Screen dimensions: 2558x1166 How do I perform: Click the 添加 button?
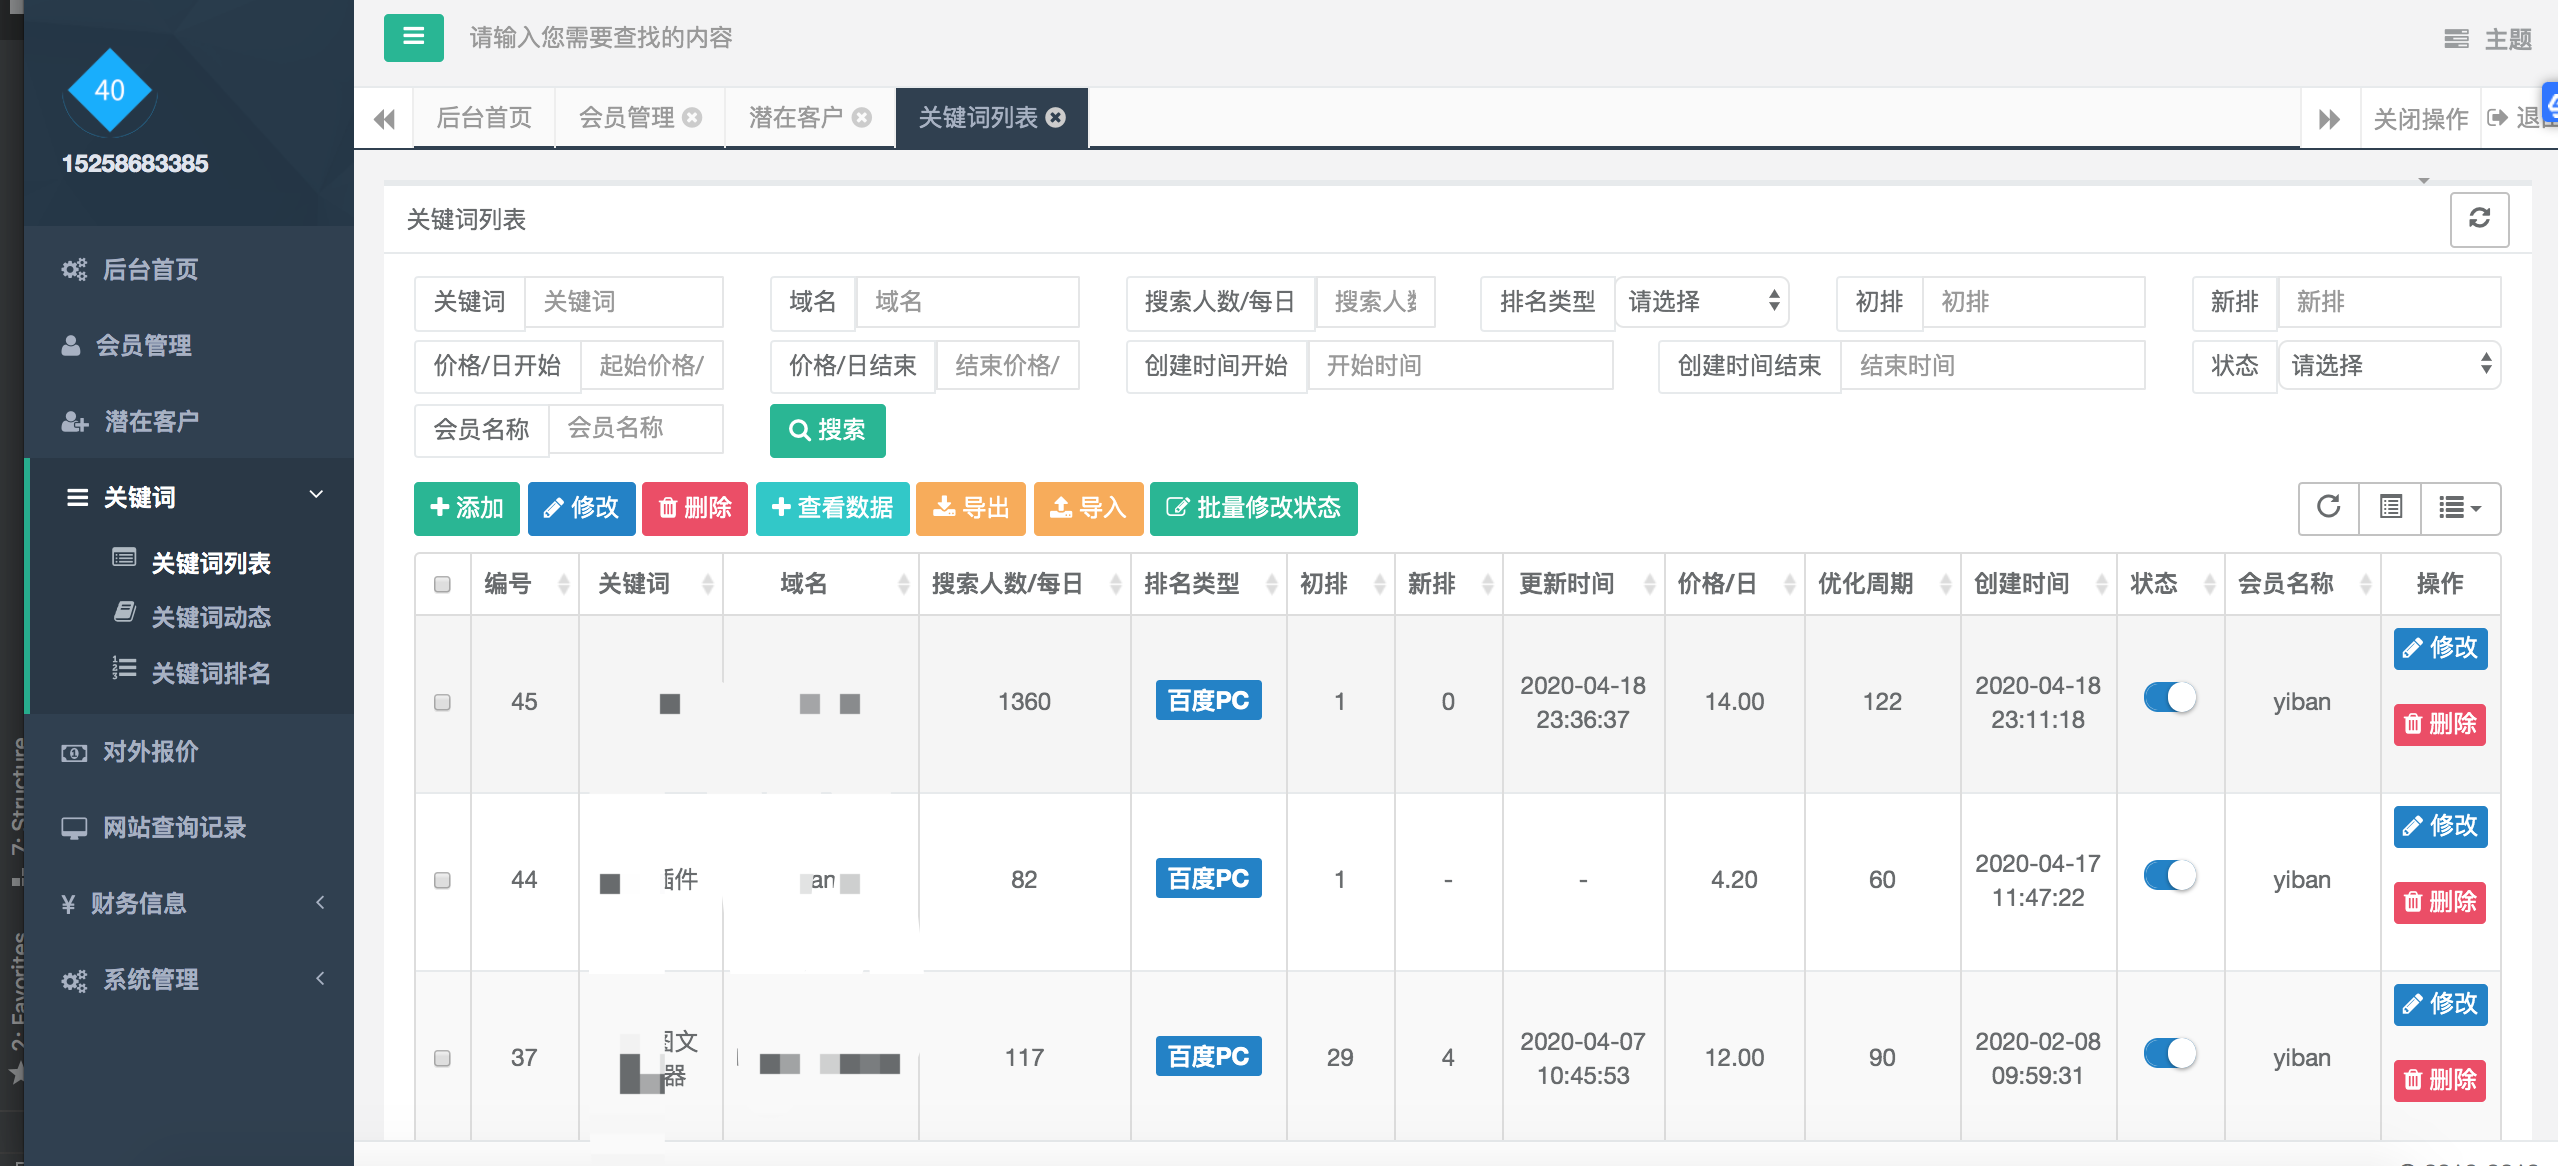pos(466,508)
